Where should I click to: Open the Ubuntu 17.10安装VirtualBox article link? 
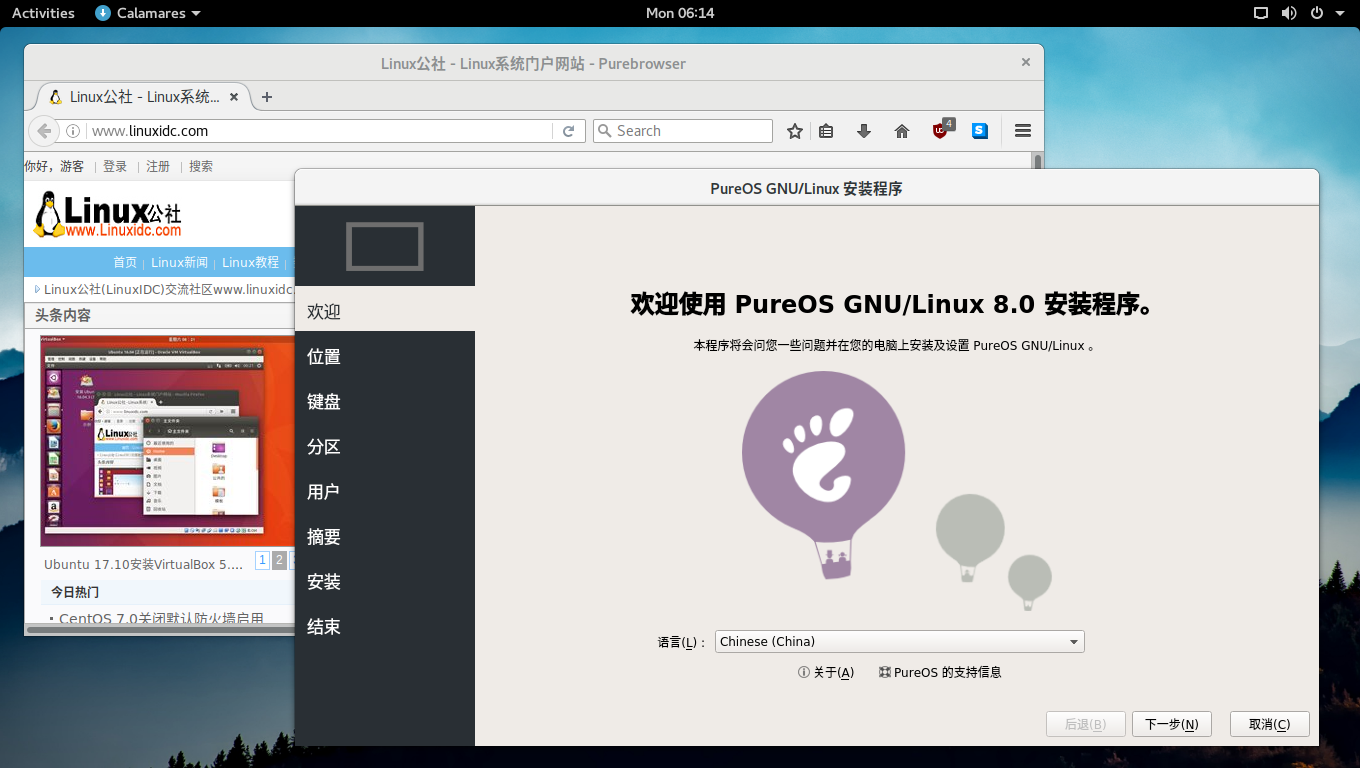[143, 564]
